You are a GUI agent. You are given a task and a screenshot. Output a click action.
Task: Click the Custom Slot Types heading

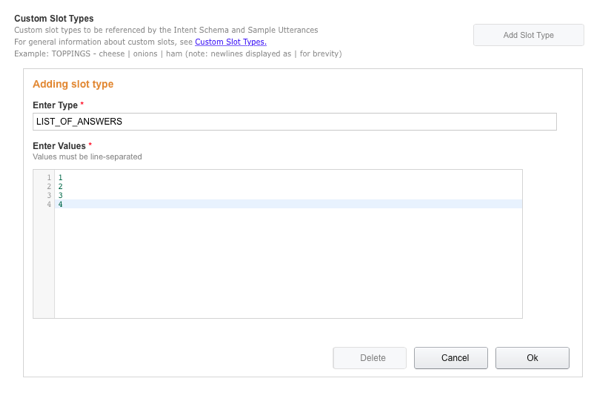[x=54, y=18]
